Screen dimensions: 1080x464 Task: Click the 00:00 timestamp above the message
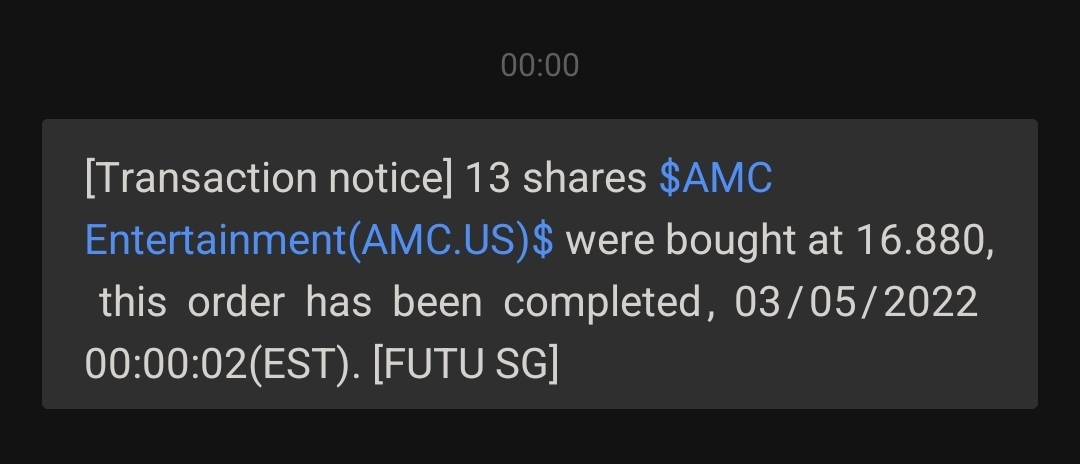[x=540, y=65]
